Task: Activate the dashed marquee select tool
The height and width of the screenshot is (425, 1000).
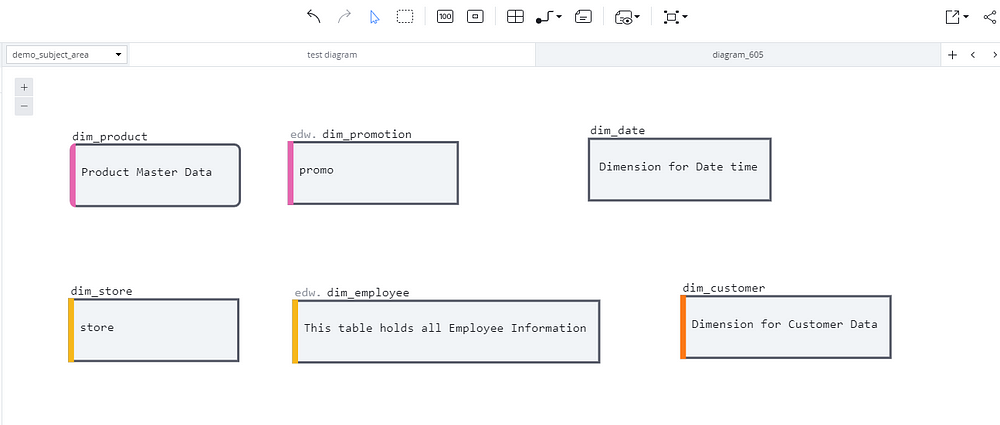Action: click(405, 17)
